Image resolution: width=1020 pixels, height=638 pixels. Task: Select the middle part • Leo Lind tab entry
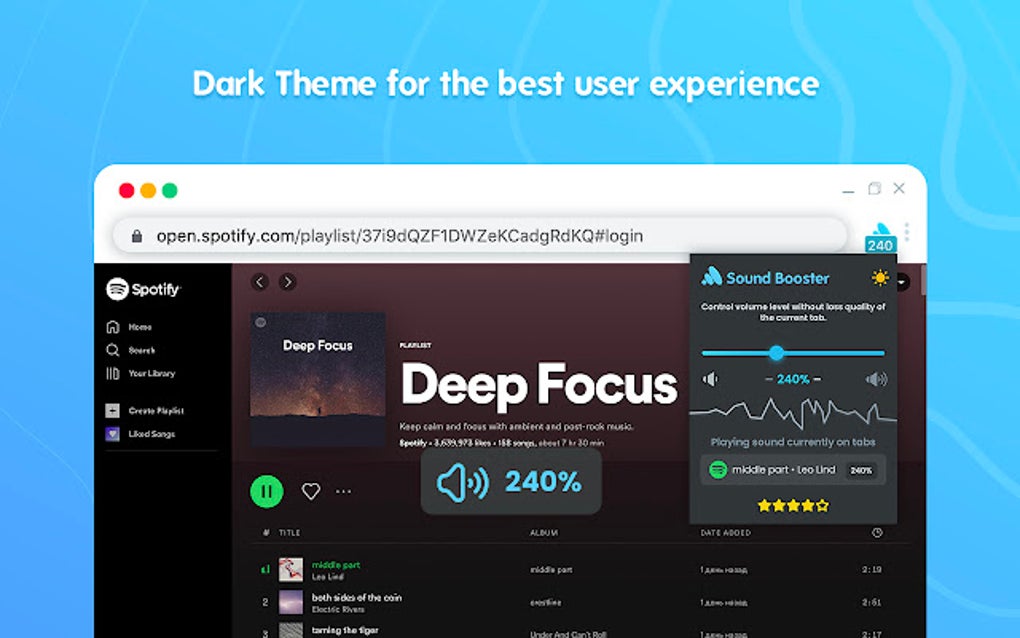point(793,470)
